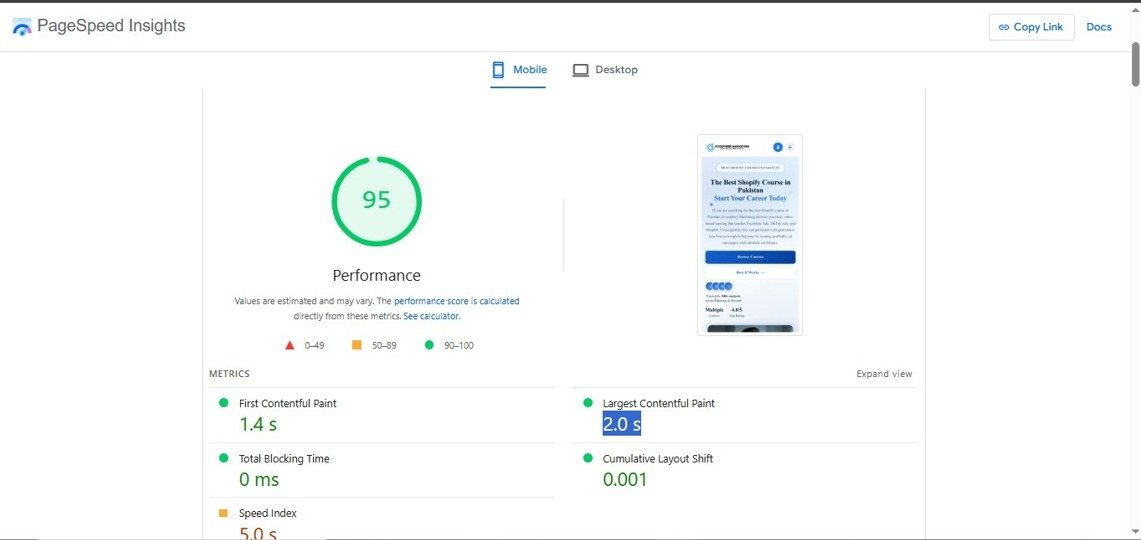Screen dimensions: 1141x540
Task: Click the performance score gauge showing 95
Action: click(376, 200)
